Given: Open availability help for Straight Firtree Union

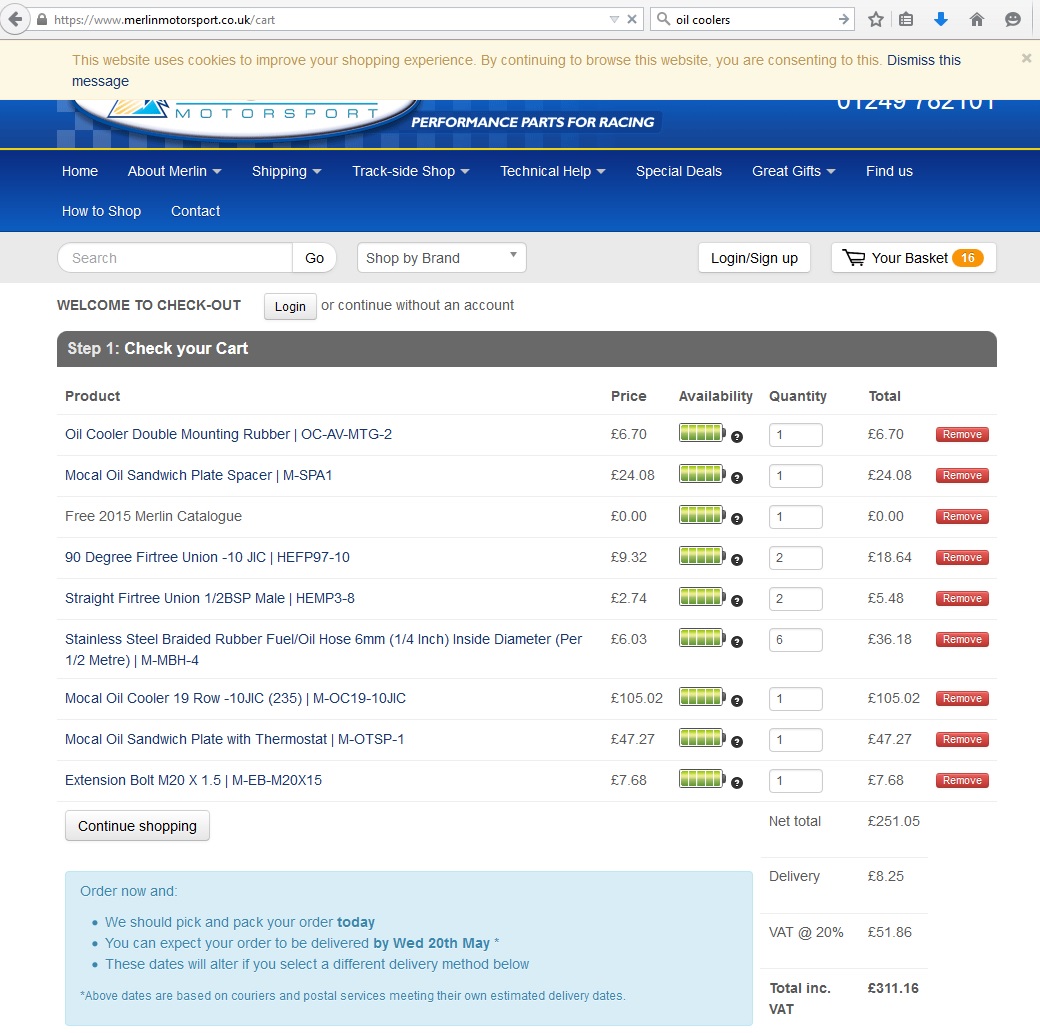Looking at the screenshot, I should tap(736, 601).
